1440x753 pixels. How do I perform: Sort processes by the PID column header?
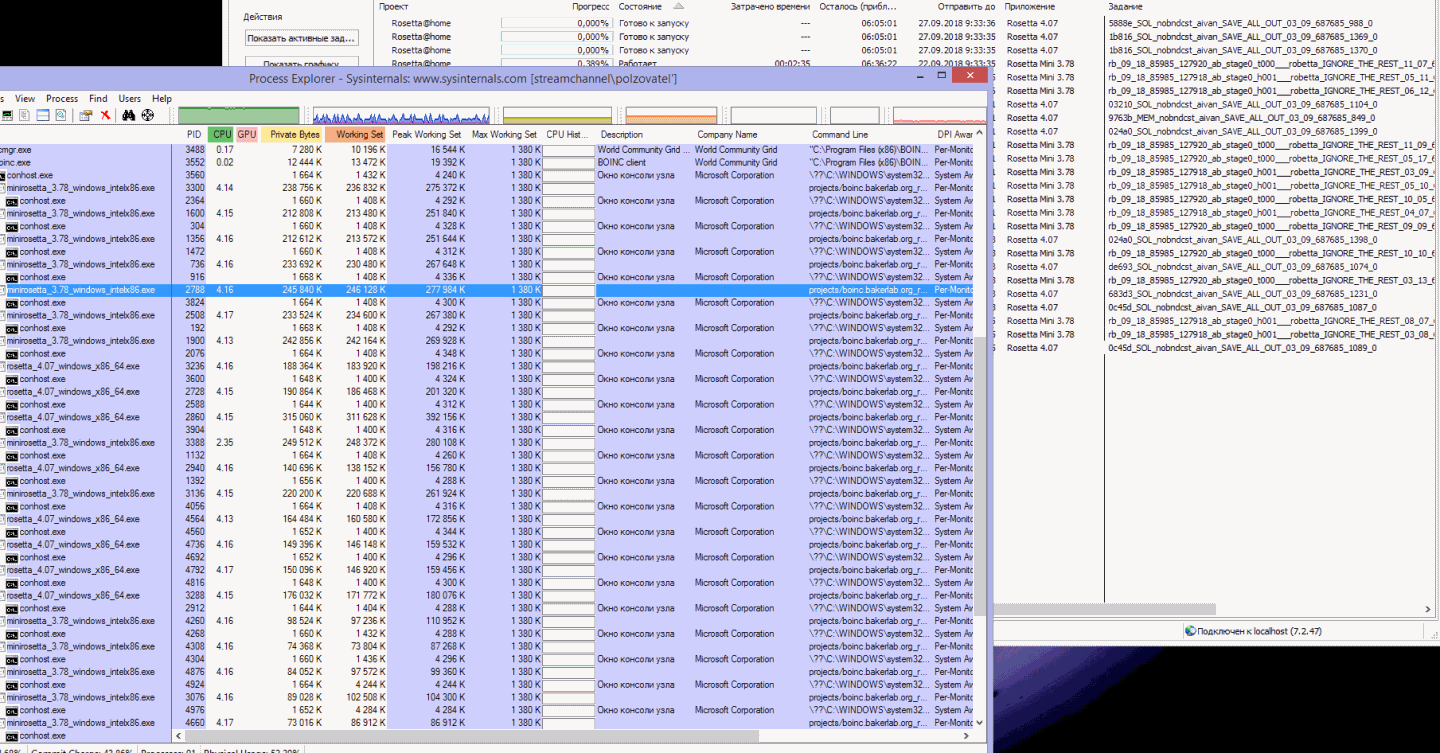pos(194,134)
